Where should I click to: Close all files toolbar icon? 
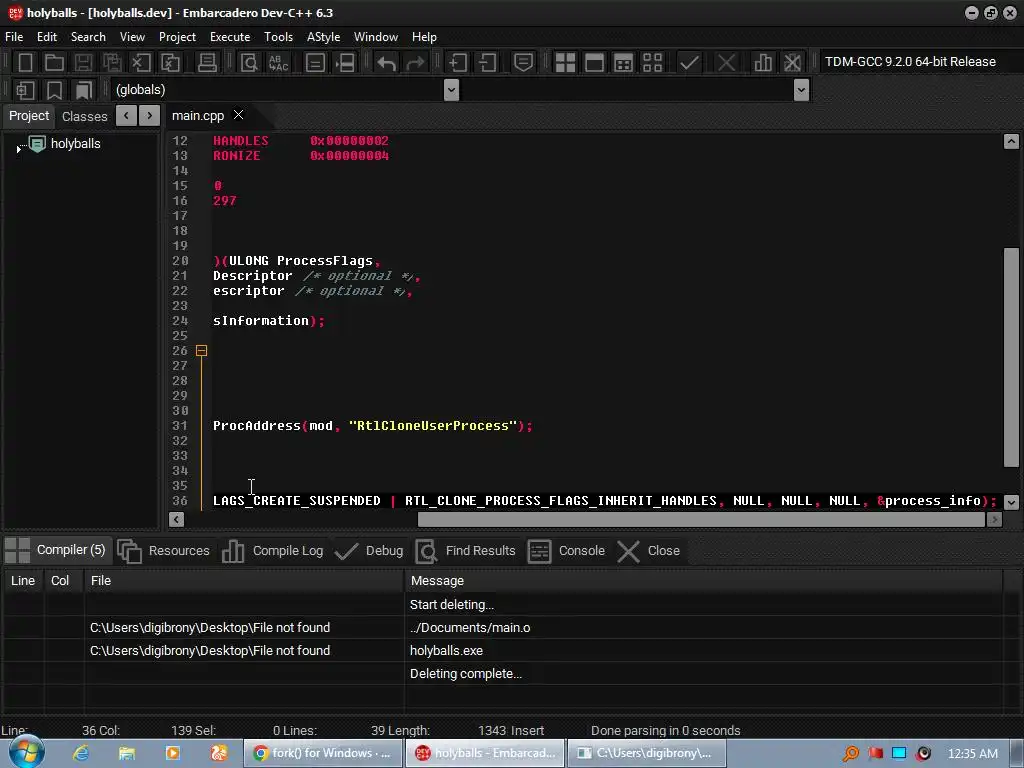pyautogui.click(x=170, y=63)
